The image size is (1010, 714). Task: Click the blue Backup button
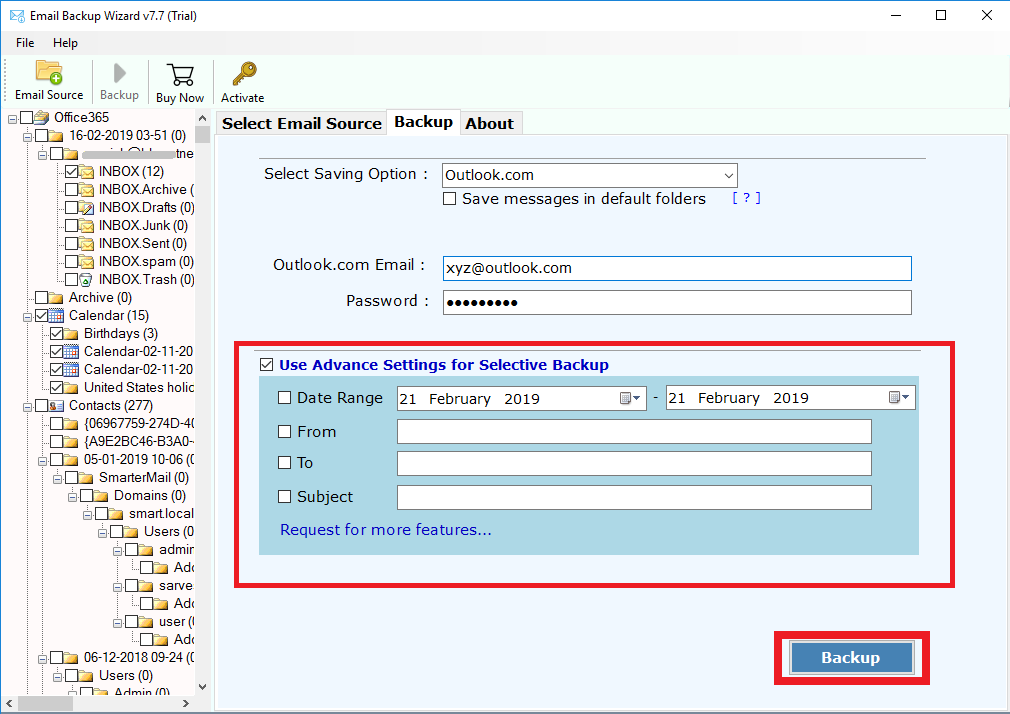(851, 658)
